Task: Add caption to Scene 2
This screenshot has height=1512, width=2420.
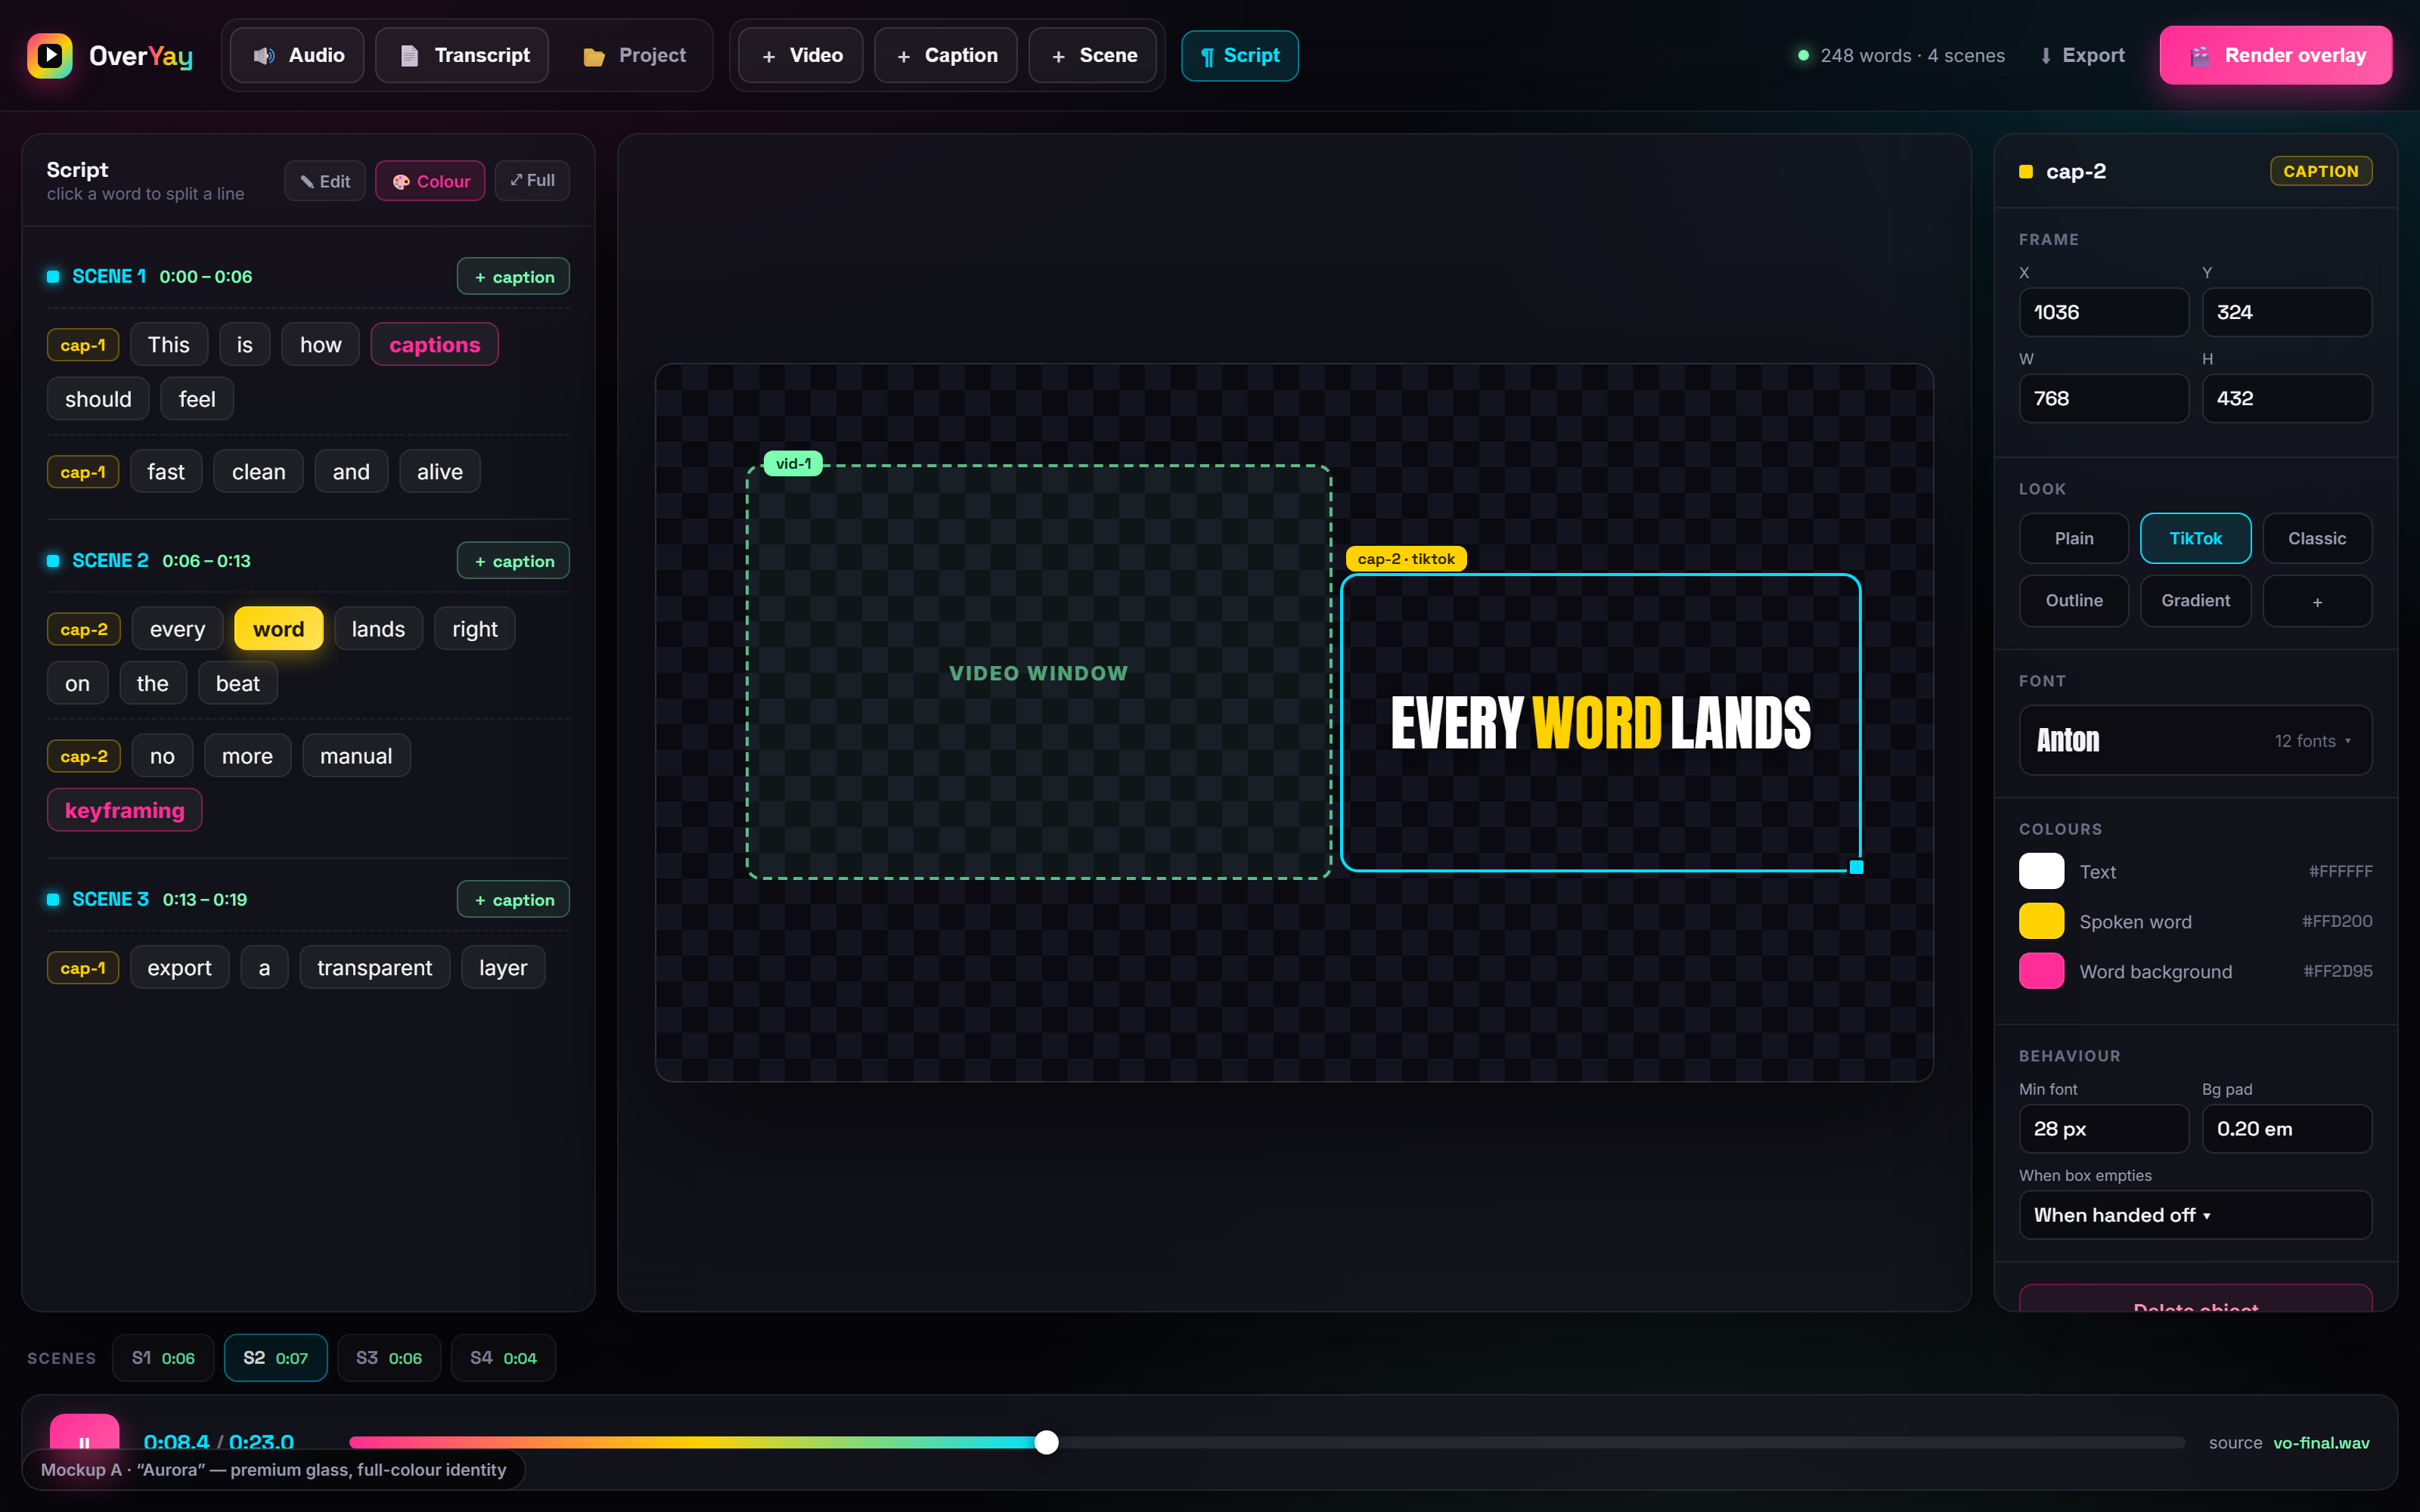Action: (x=513, y=561)
